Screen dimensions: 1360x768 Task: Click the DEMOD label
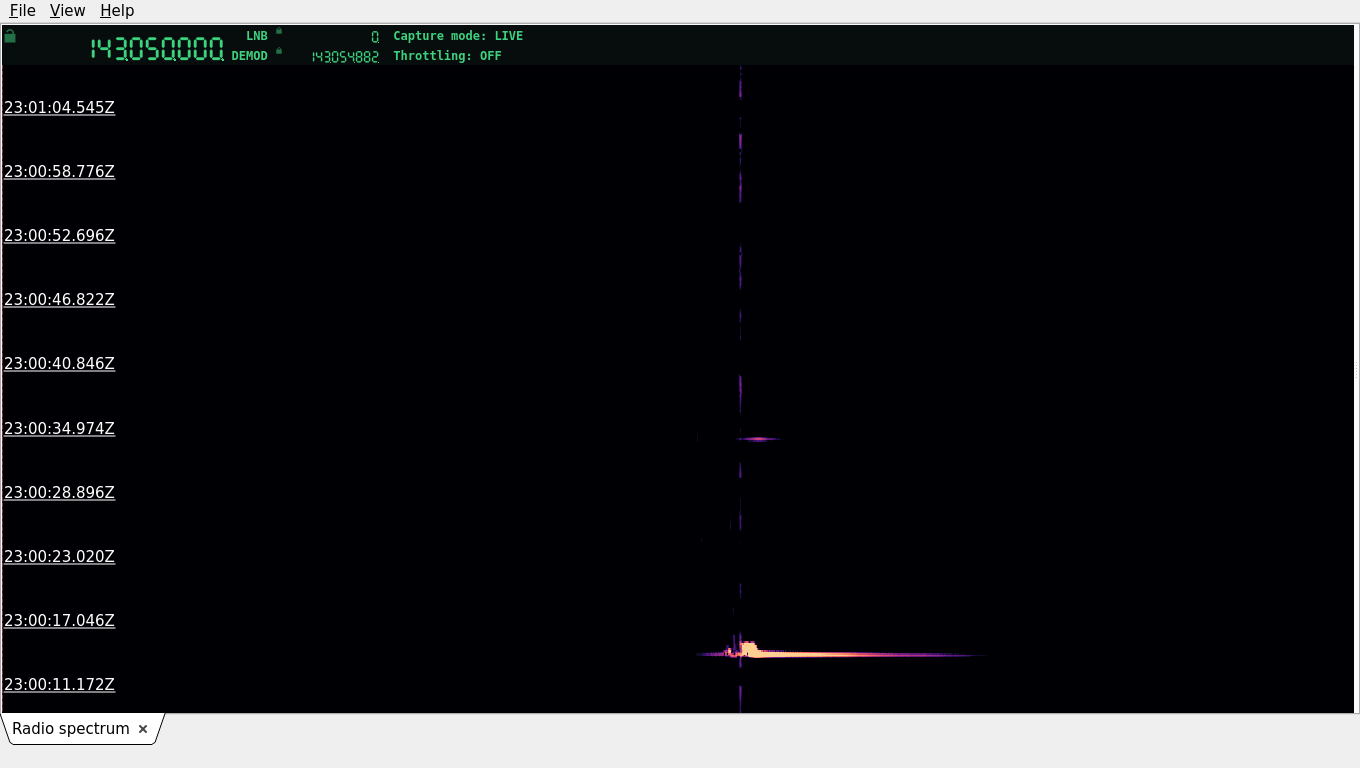point(250,56)
